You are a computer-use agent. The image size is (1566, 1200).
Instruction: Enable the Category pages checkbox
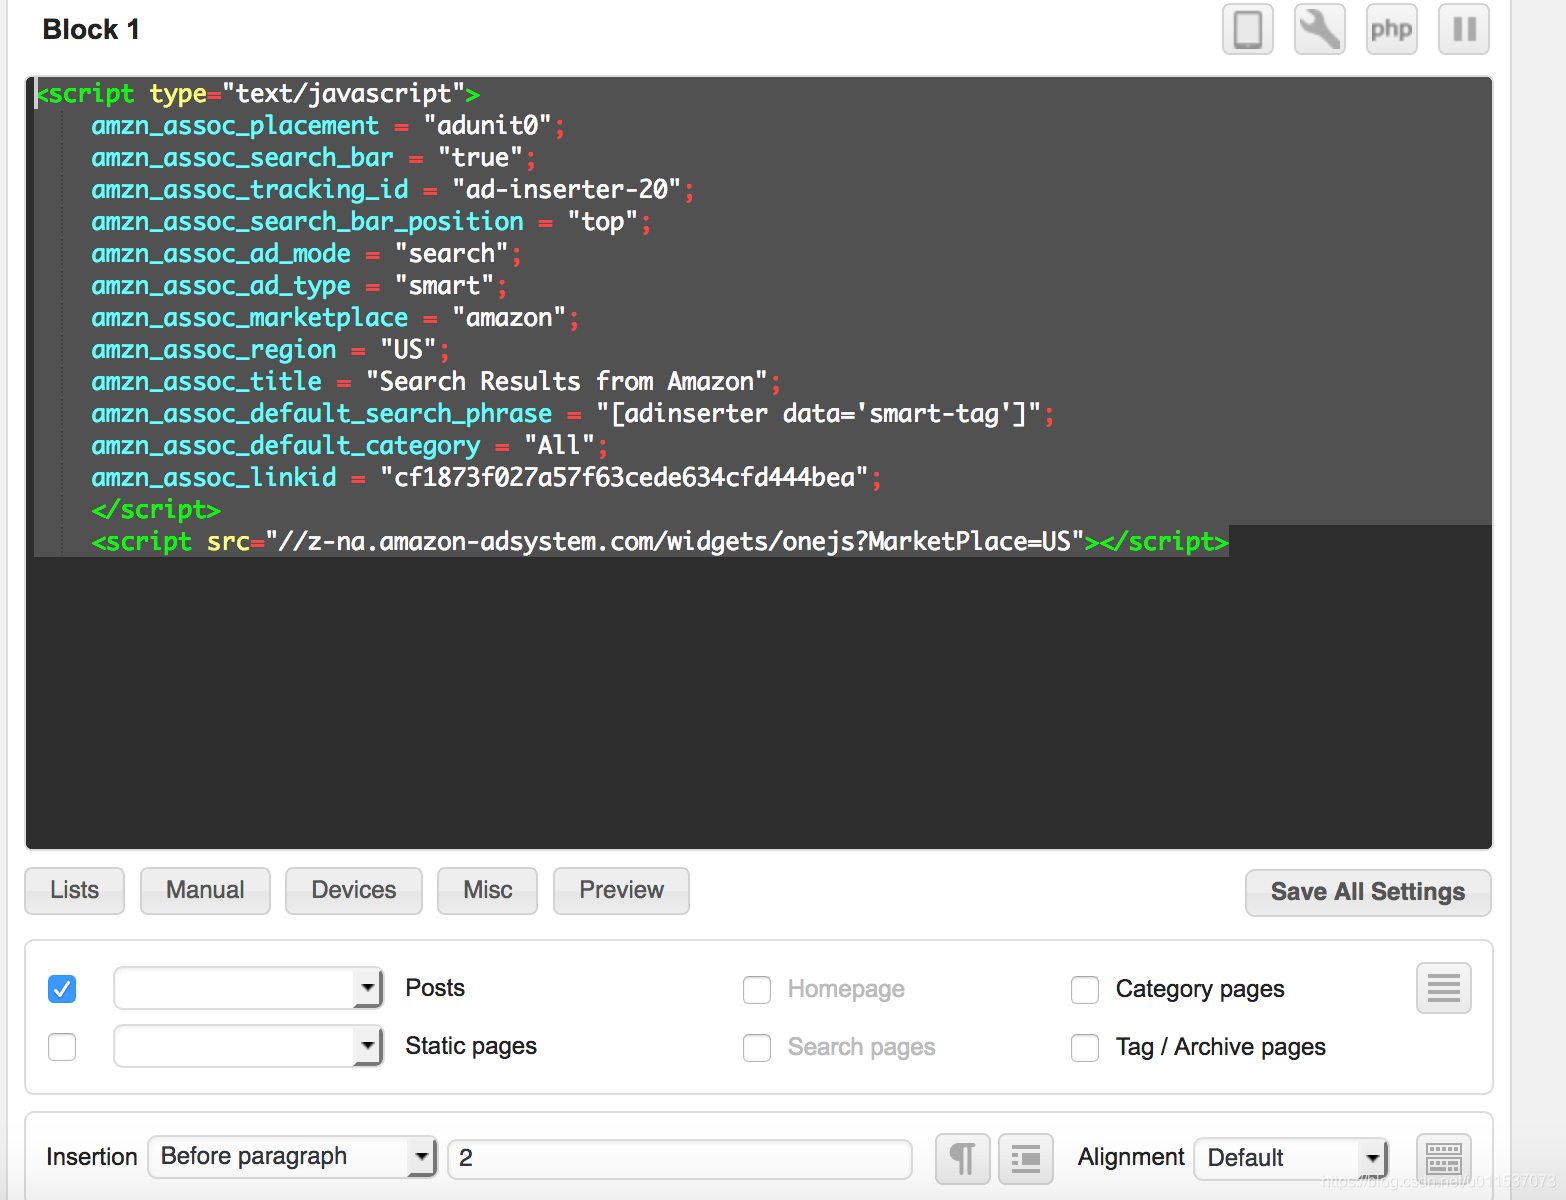pyautogui.click(x=1085, y=990)
